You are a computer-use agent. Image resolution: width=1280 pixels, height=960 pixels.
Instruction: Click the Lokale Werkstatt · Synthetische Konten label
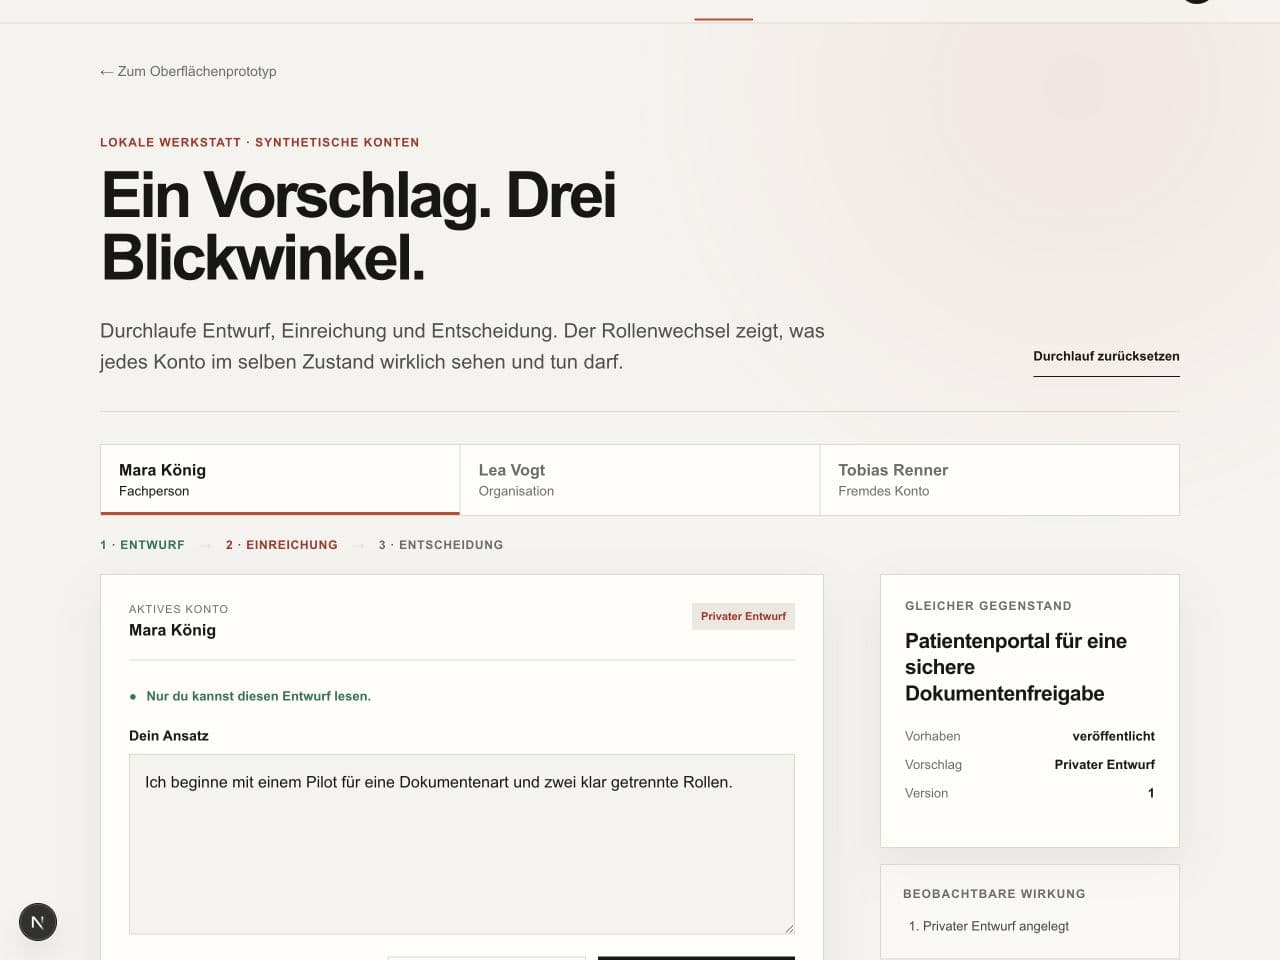click(260, 142)
